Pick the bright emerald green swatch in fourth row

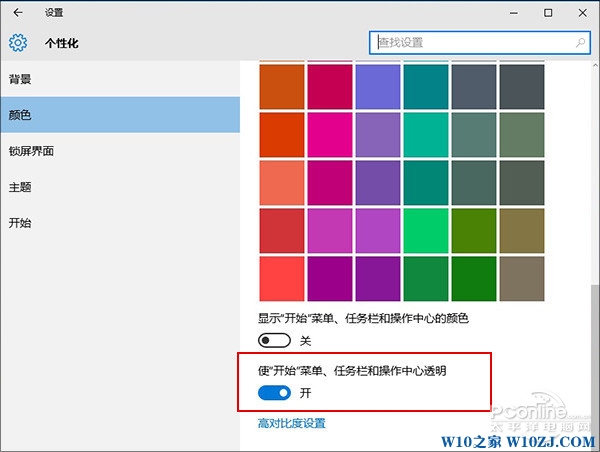(426, 231)
